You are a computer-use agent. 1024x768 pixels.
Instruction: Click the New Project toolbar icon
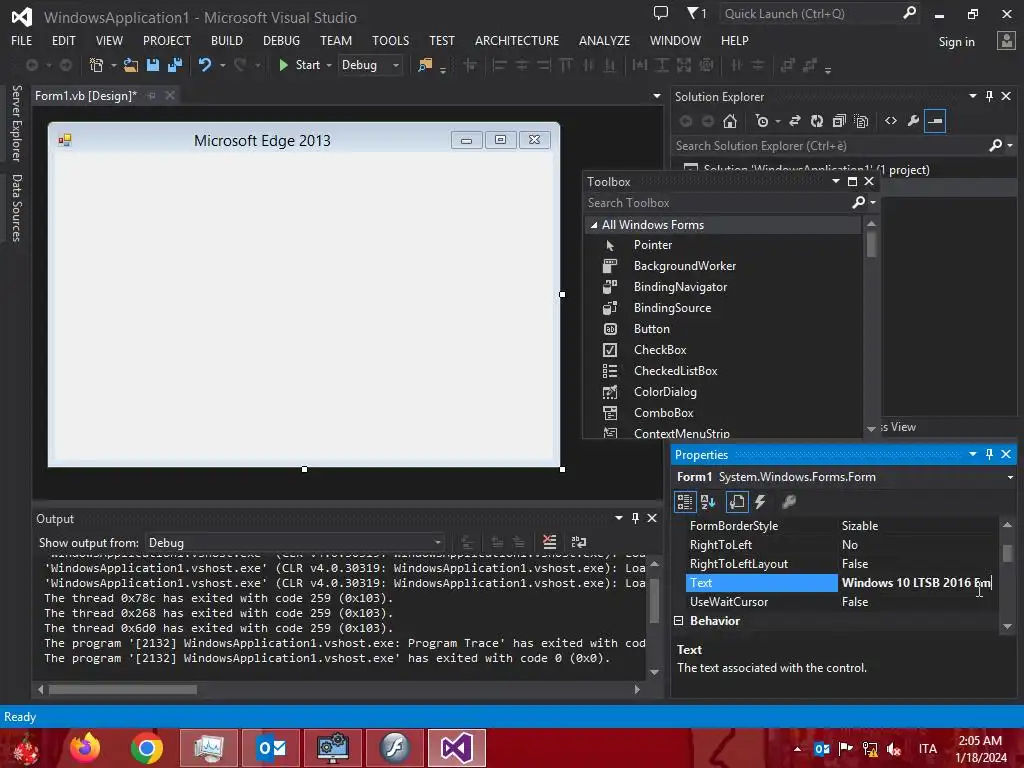[x=97, y=65]
